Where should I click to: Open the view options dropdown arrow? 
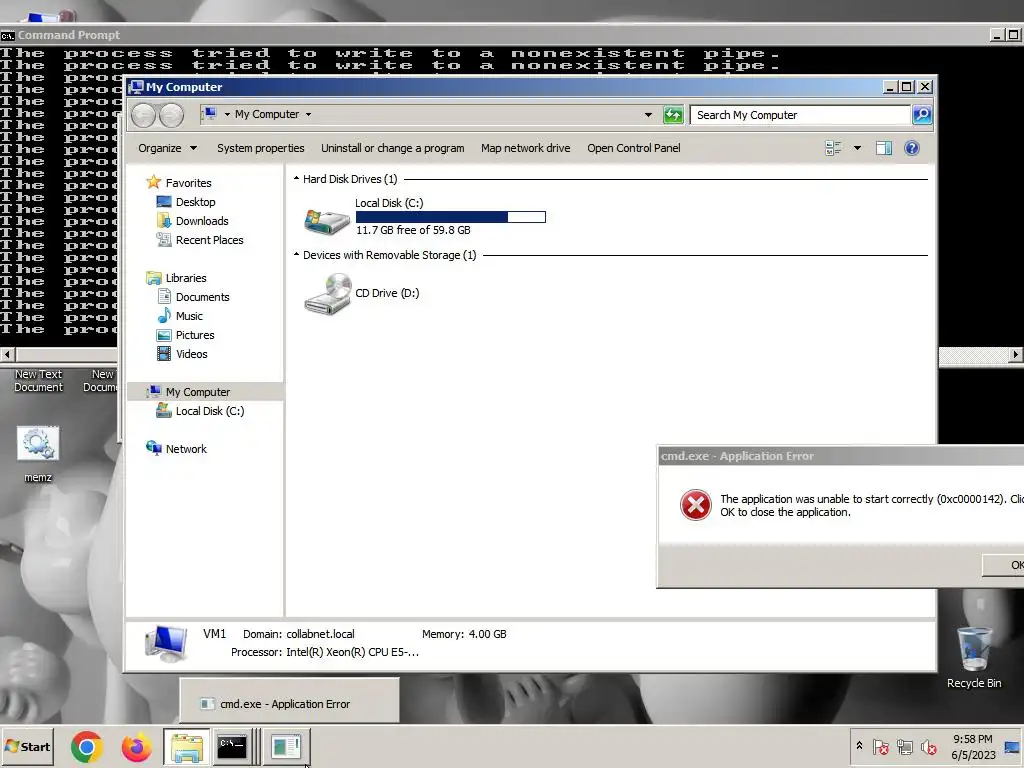coord(857,148)
